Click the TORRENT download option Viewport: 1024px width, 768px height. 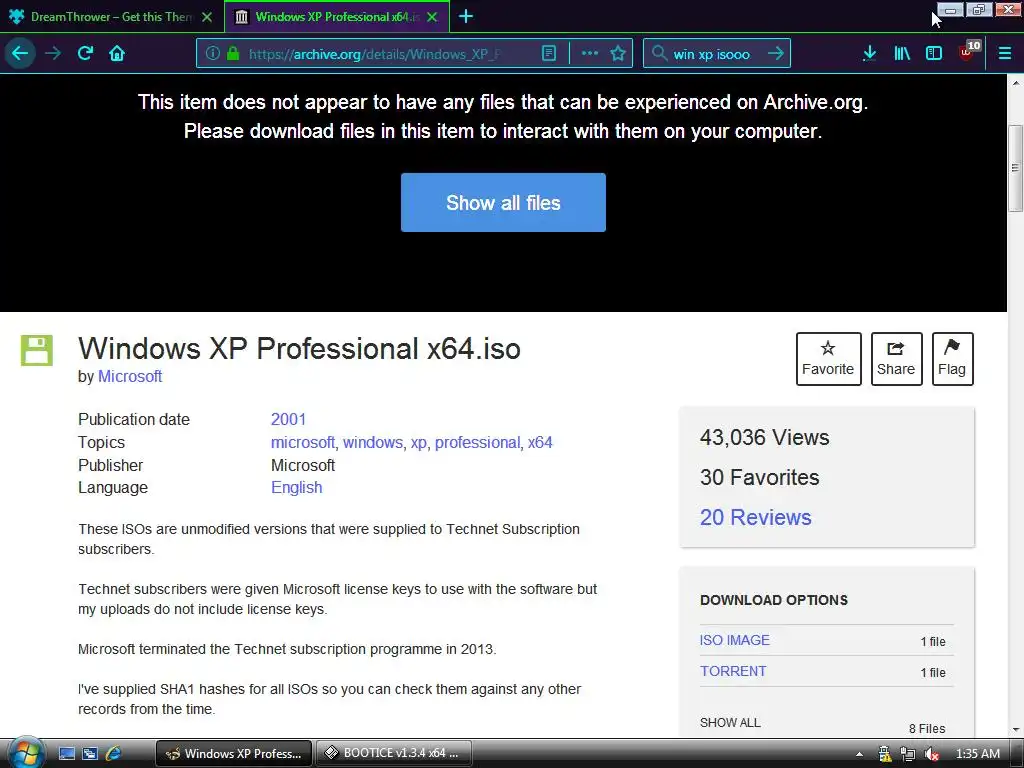(x=733, y=671)
